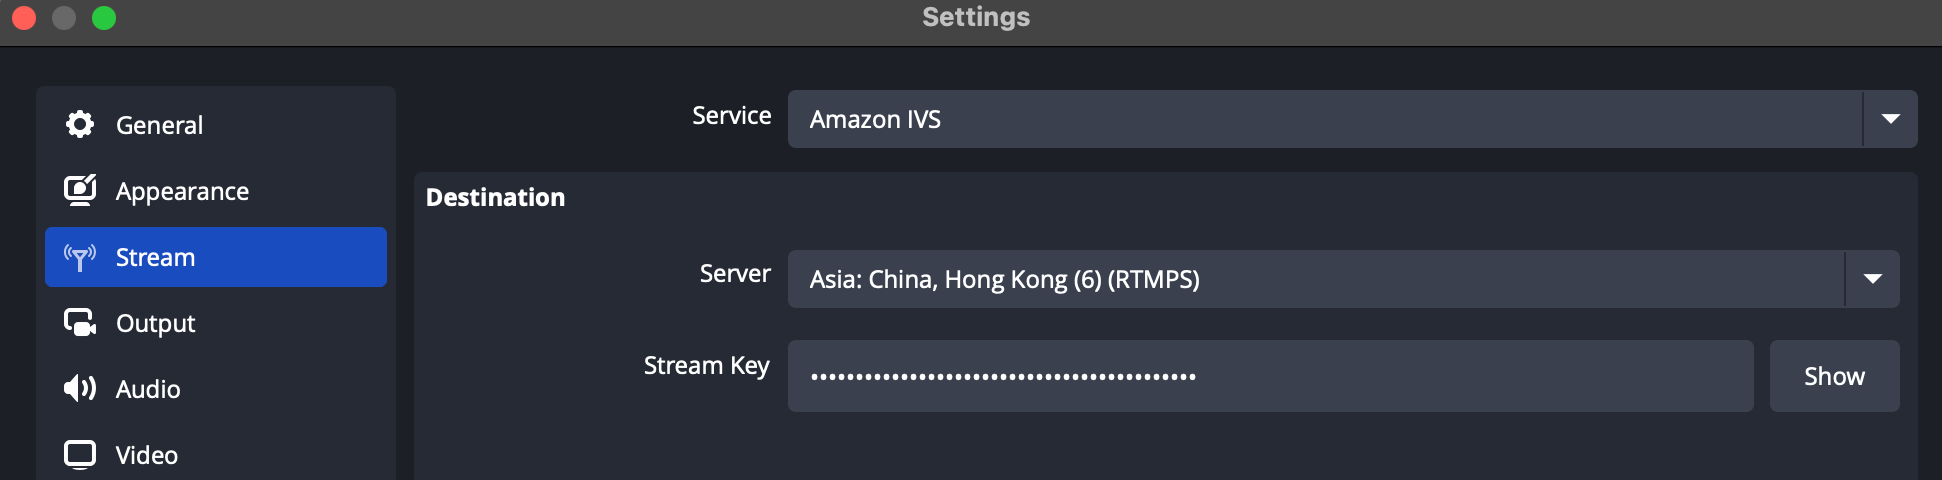This screenshot has height=480, width=1942.
Task: Click the Stream broadcast antenna icon
Action: point(80,257)
